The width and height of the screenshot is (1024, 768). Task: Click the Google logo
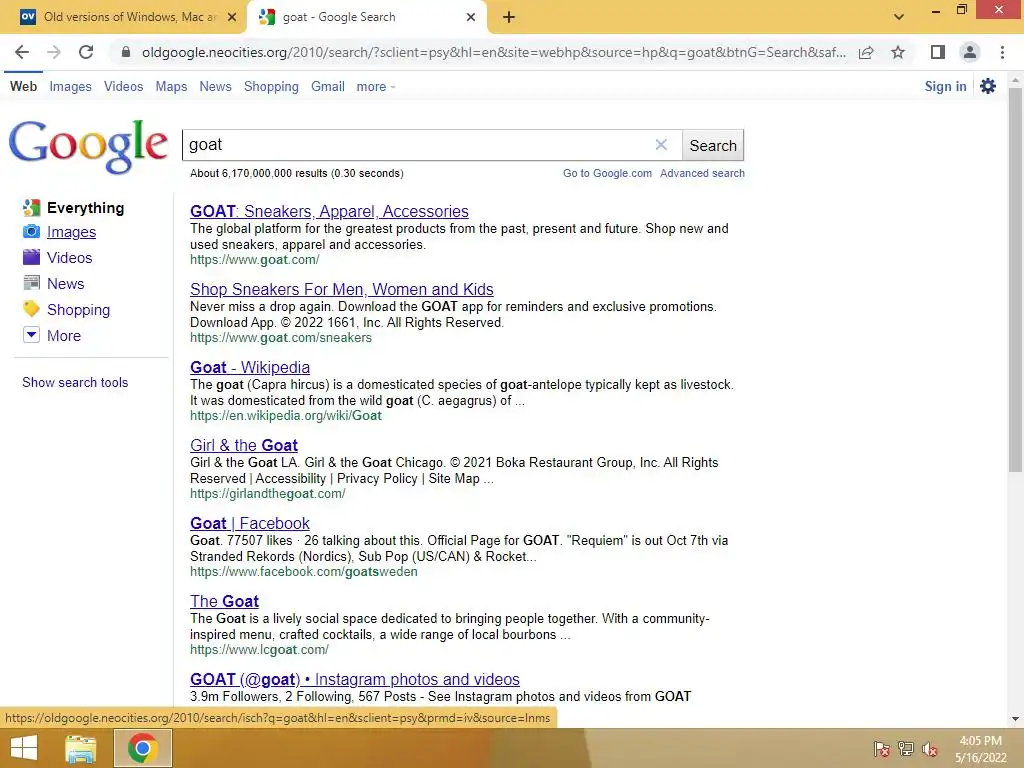pyautogui.click(x=88, y=146)
